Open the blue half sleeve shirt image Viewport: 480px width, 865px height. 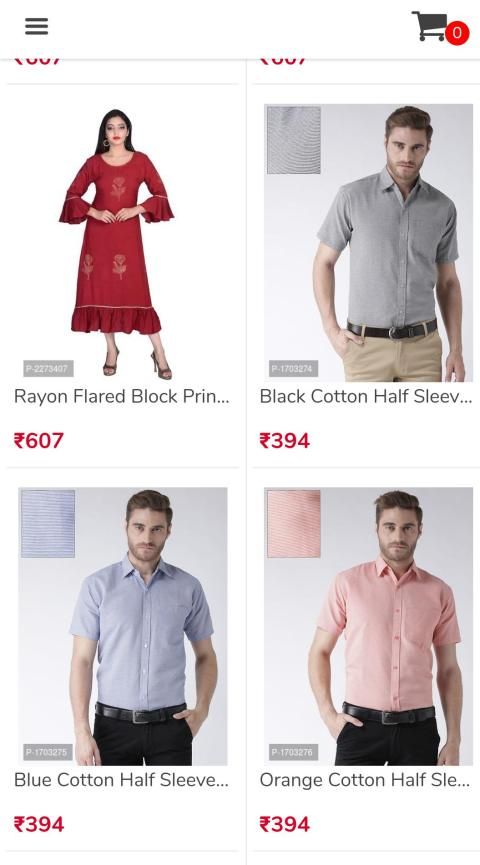[122, 626]
